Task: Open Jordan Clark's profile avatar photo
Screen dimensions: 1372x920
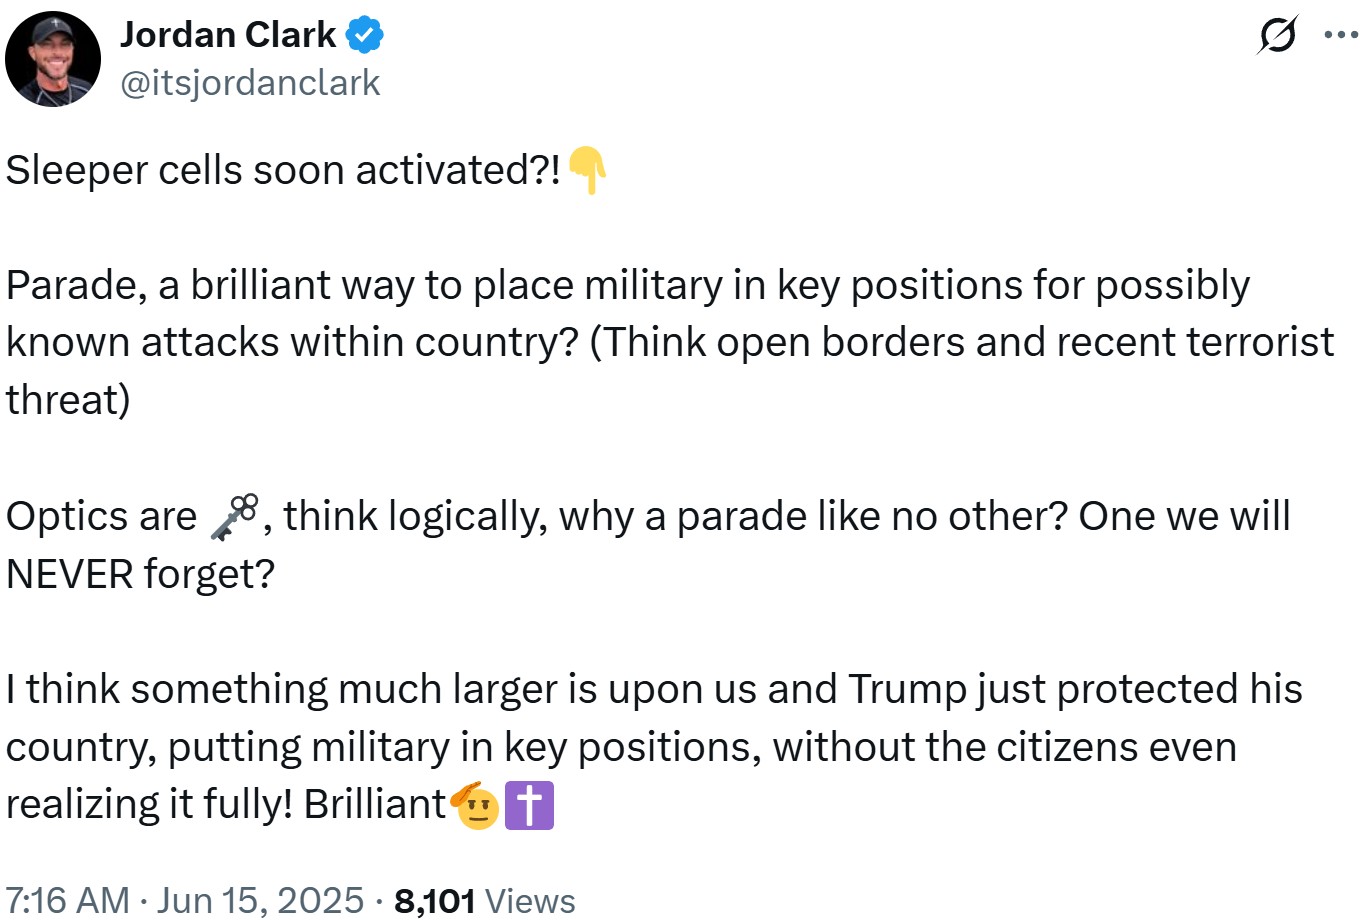Action: 53,59
